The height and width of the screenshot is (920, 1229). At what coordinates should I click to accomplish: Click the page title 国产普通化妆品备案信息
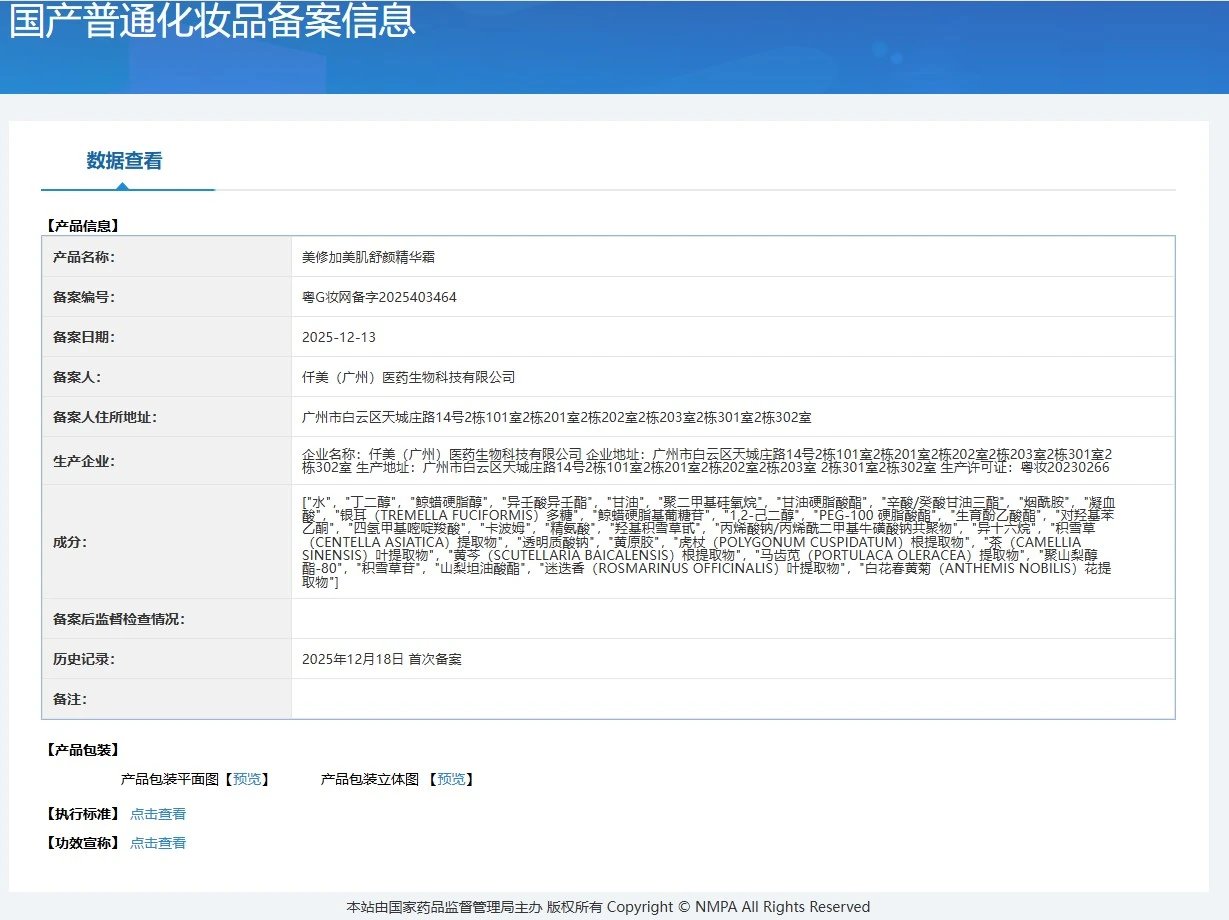(x=212, y=20)
